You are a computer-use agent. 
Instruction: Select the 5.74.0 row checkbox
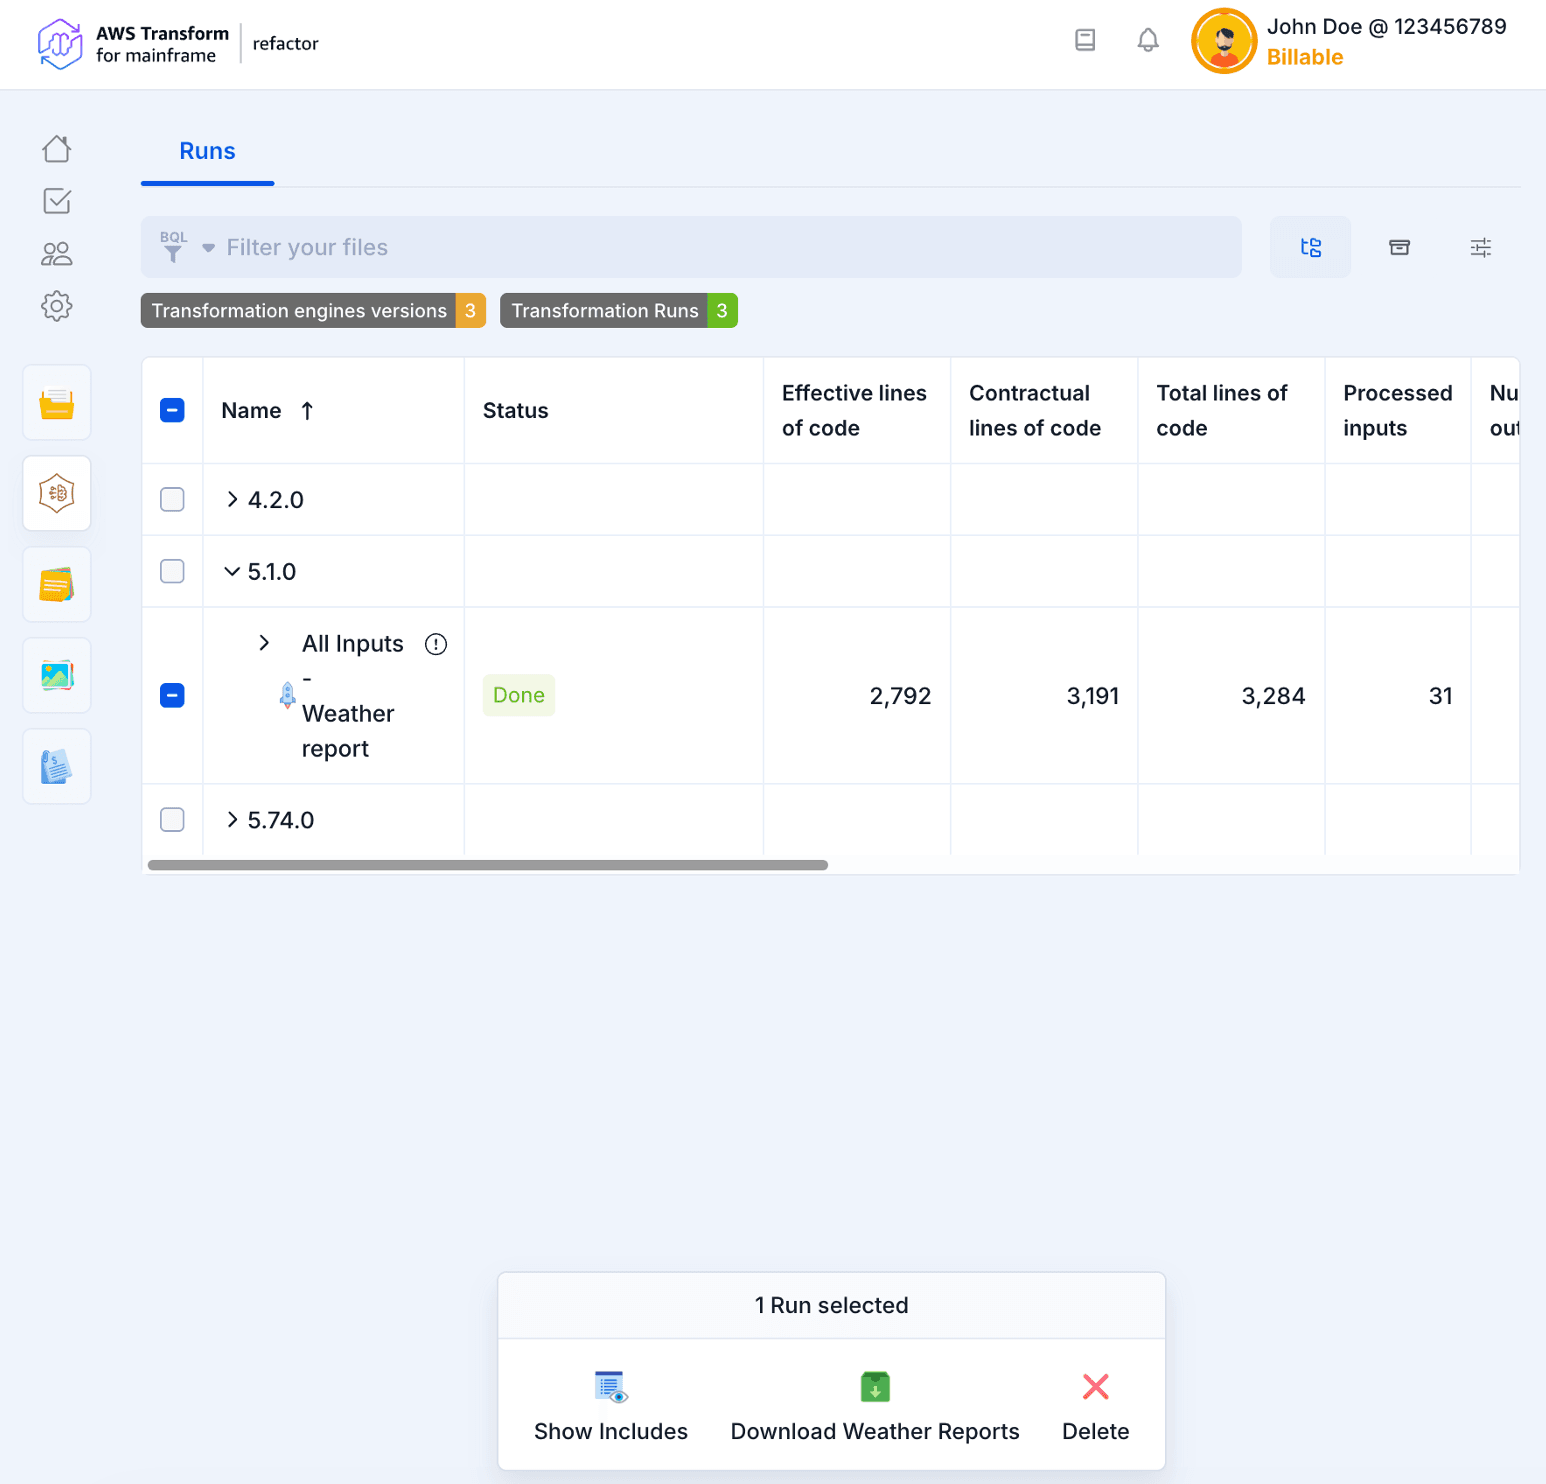click(172, 820)
